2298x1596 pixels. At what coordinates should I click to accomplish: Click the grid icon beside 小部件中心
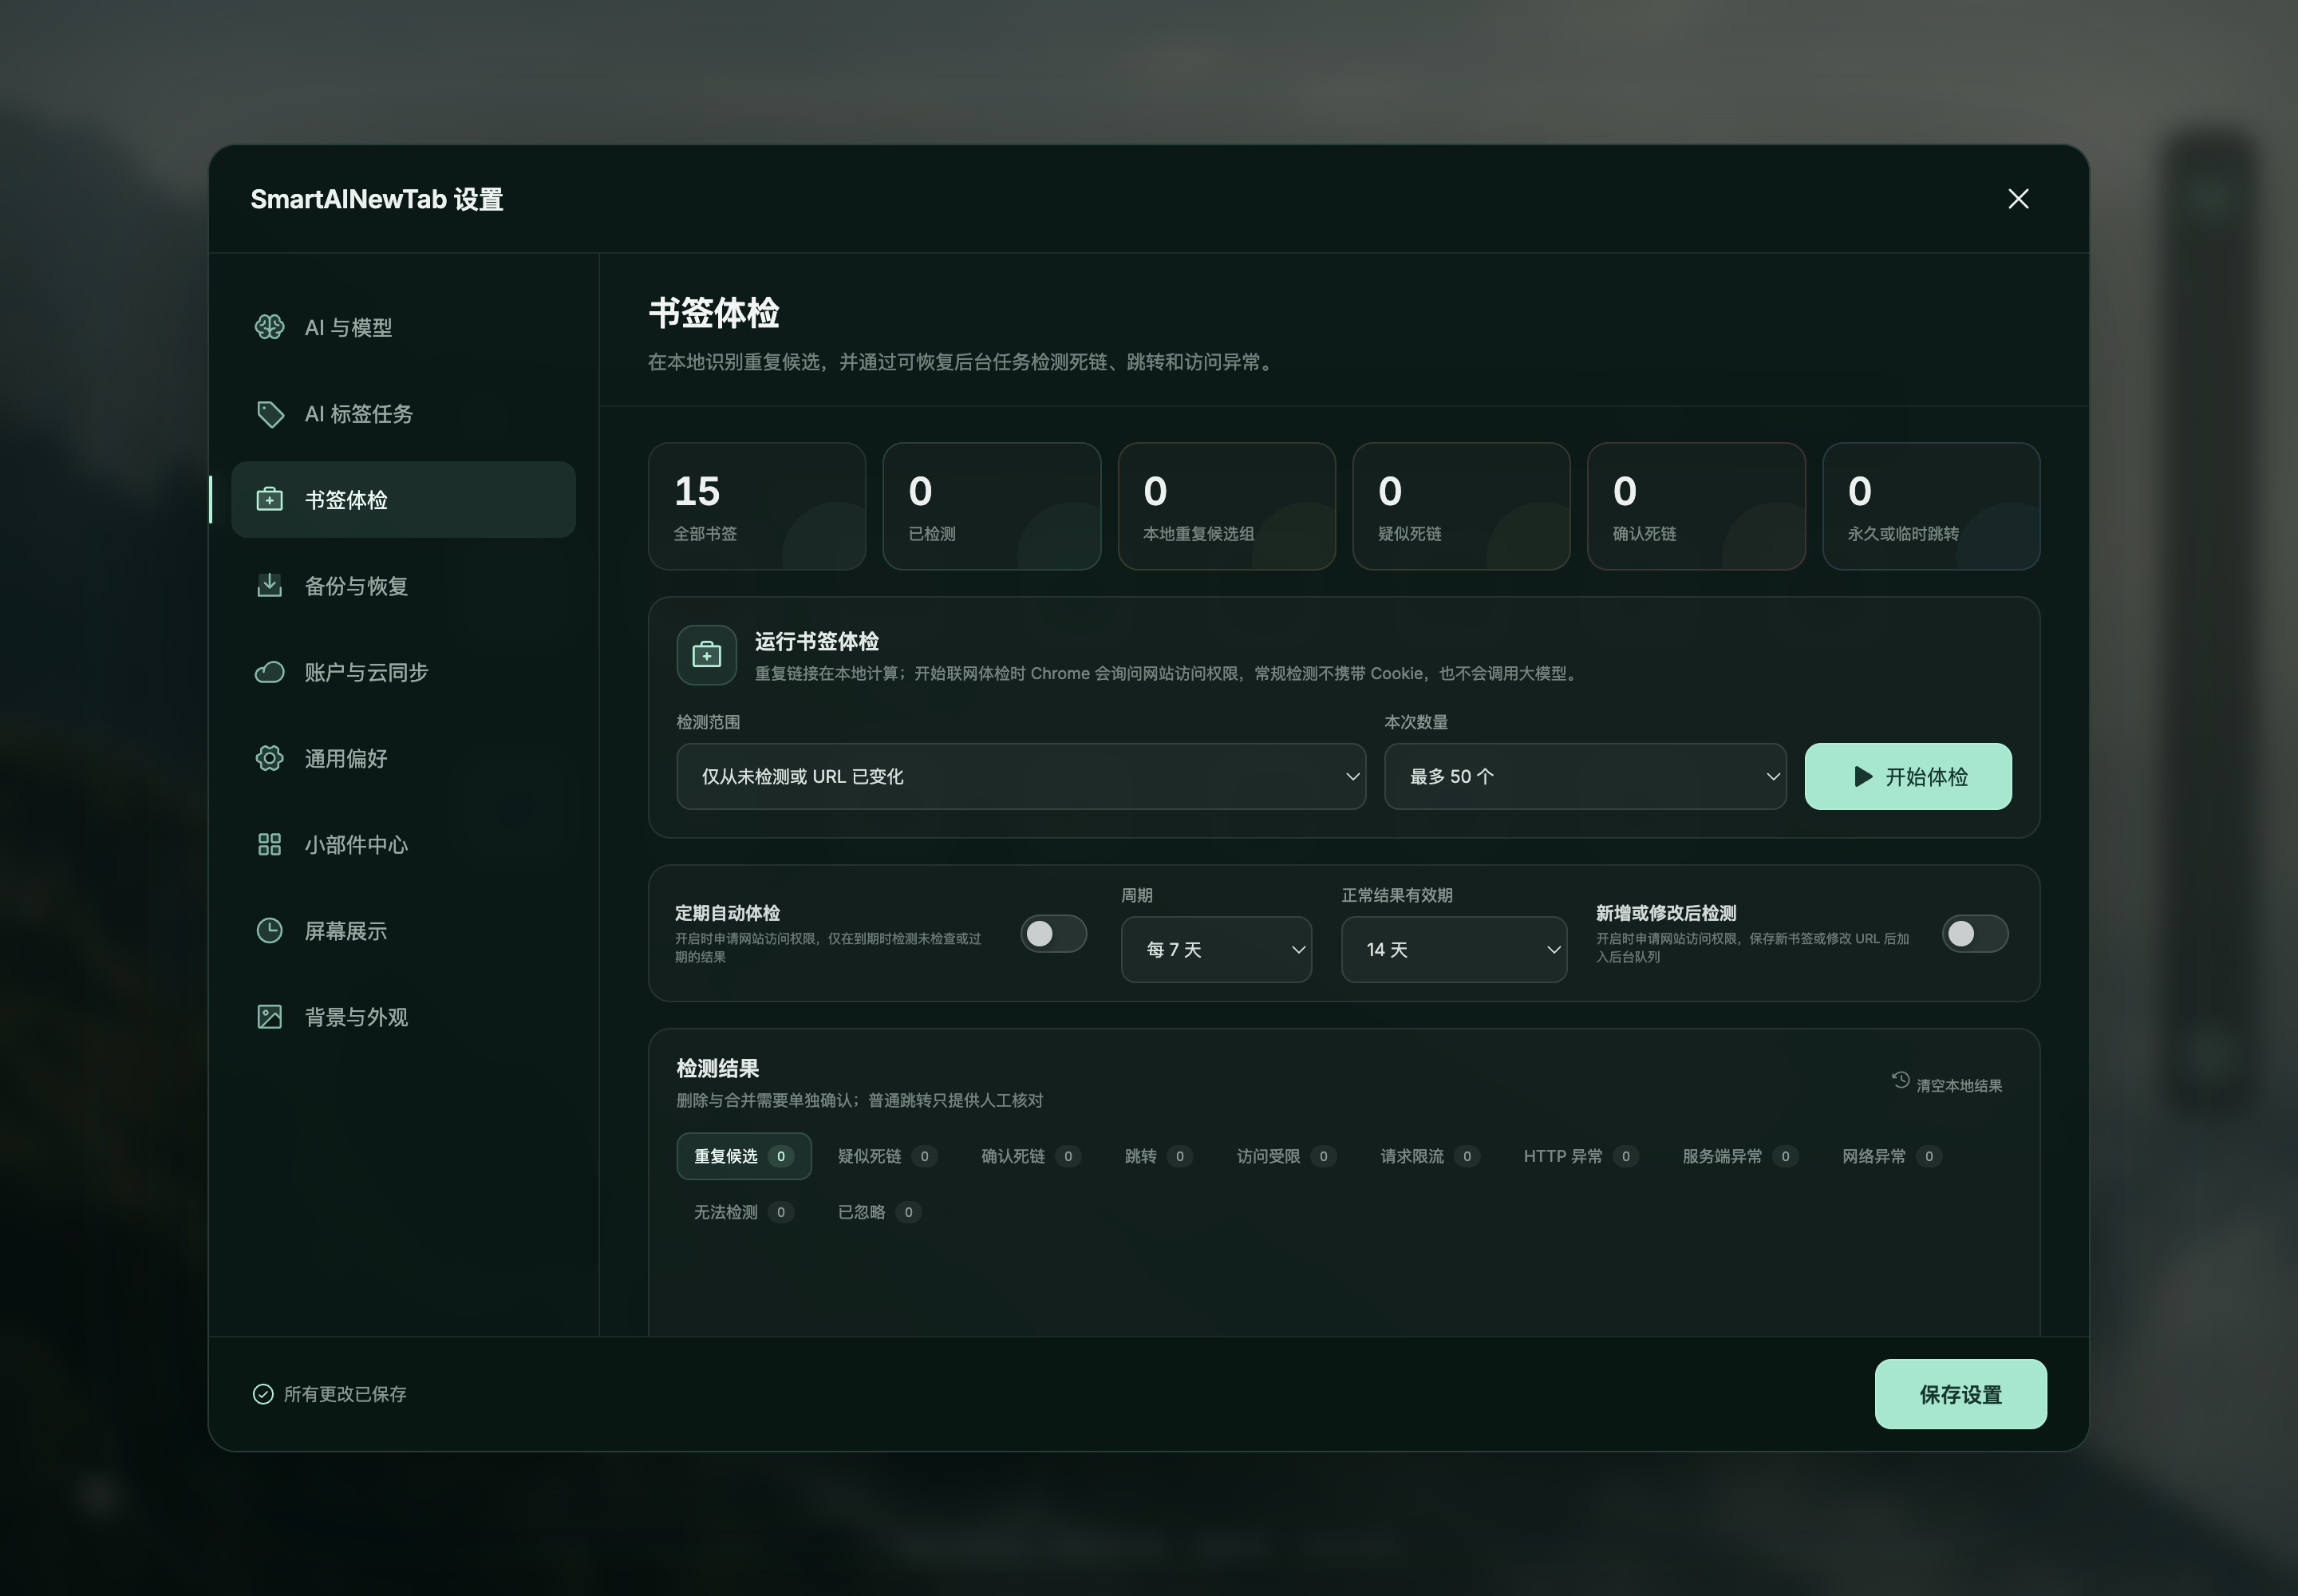(x=269, y=844)
